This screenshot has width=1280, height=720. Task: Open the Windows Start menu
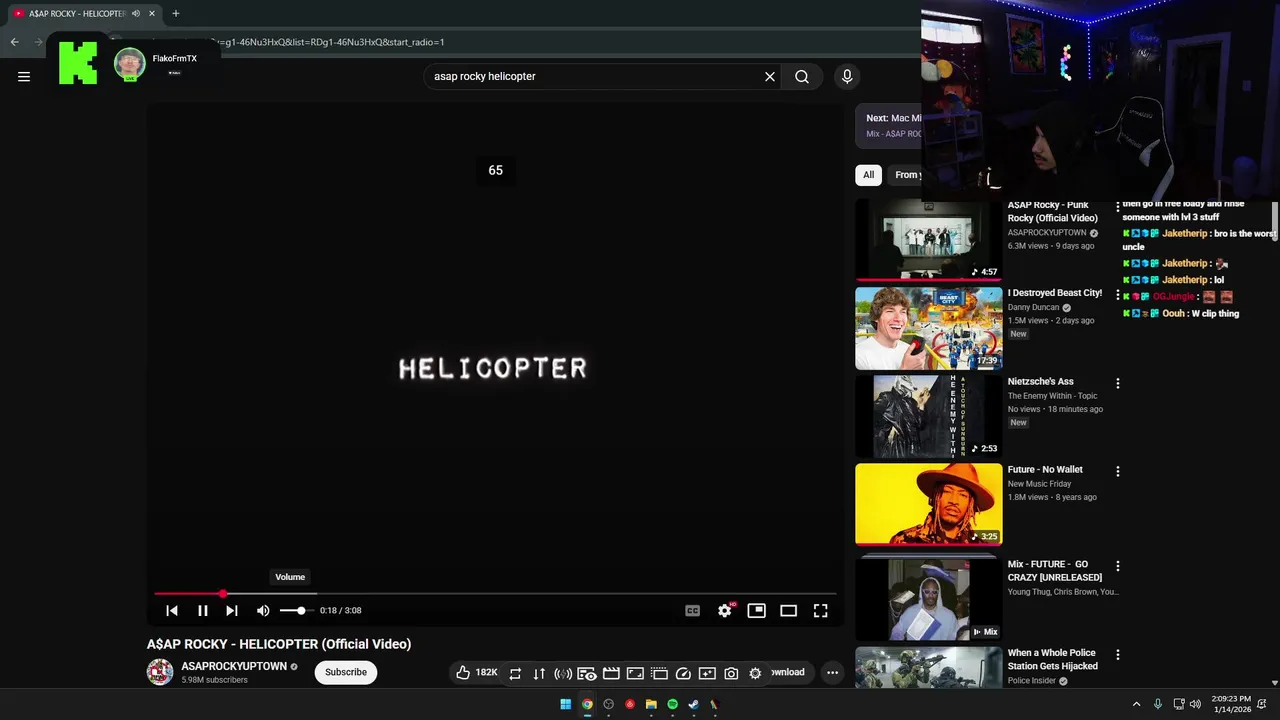[566, 704]
